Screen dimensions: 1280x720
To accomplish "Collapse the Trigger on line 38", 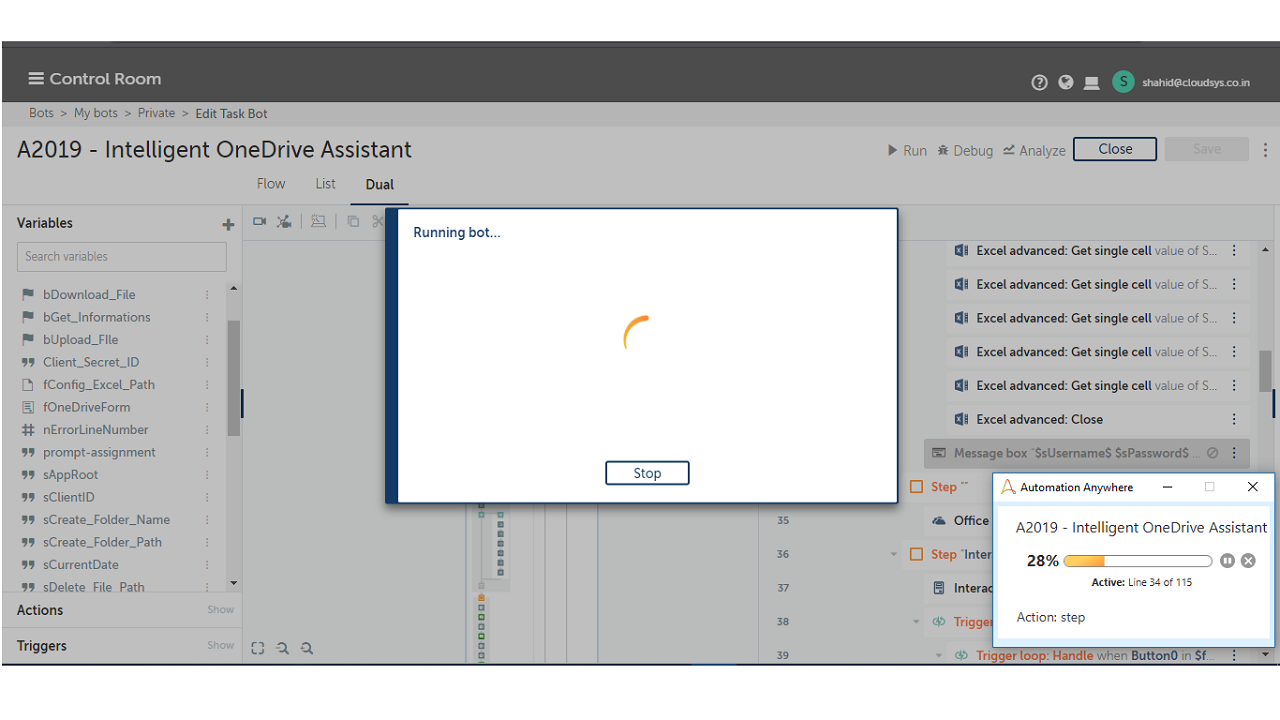I will point(915,622).
